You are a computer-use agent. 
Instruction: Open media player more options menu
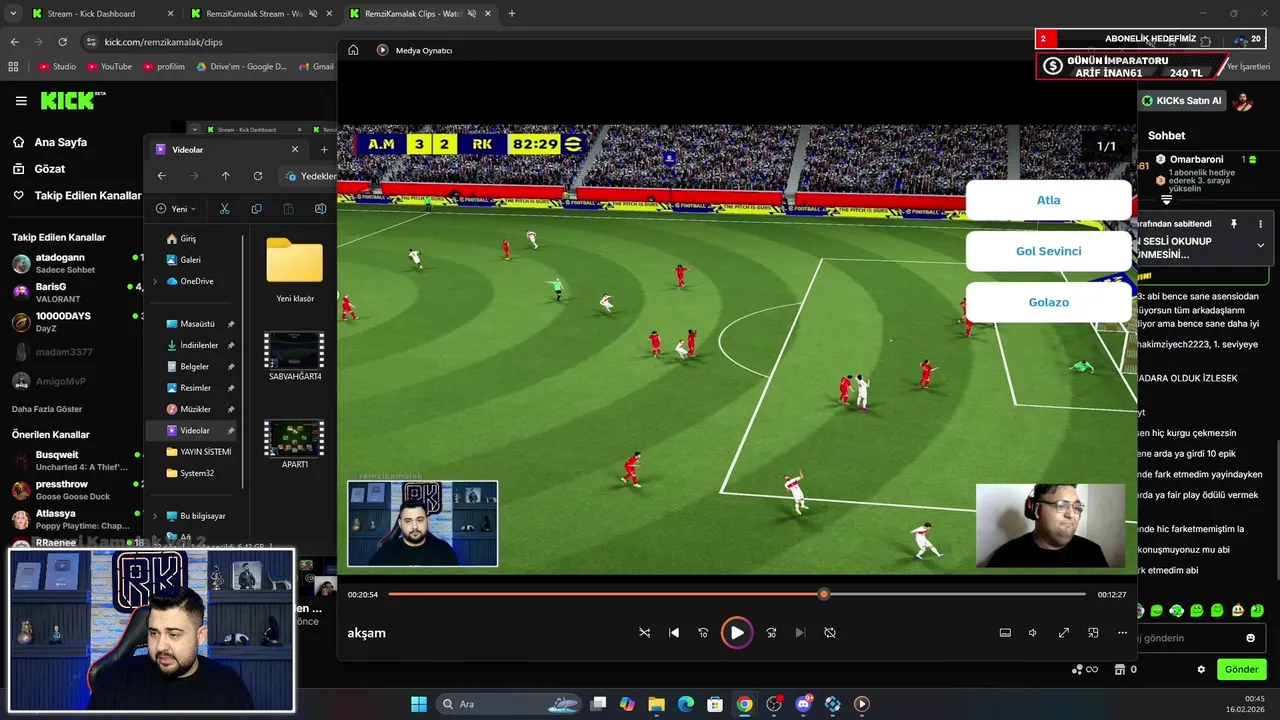click(x=1122, y=633)
